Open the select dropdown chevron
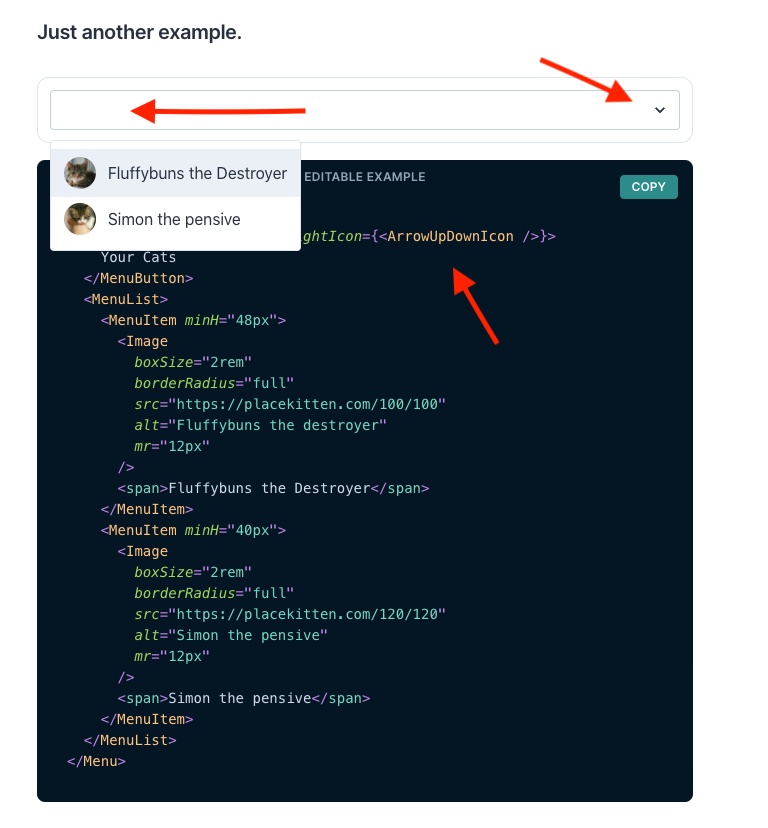 (x=660, y=109)
